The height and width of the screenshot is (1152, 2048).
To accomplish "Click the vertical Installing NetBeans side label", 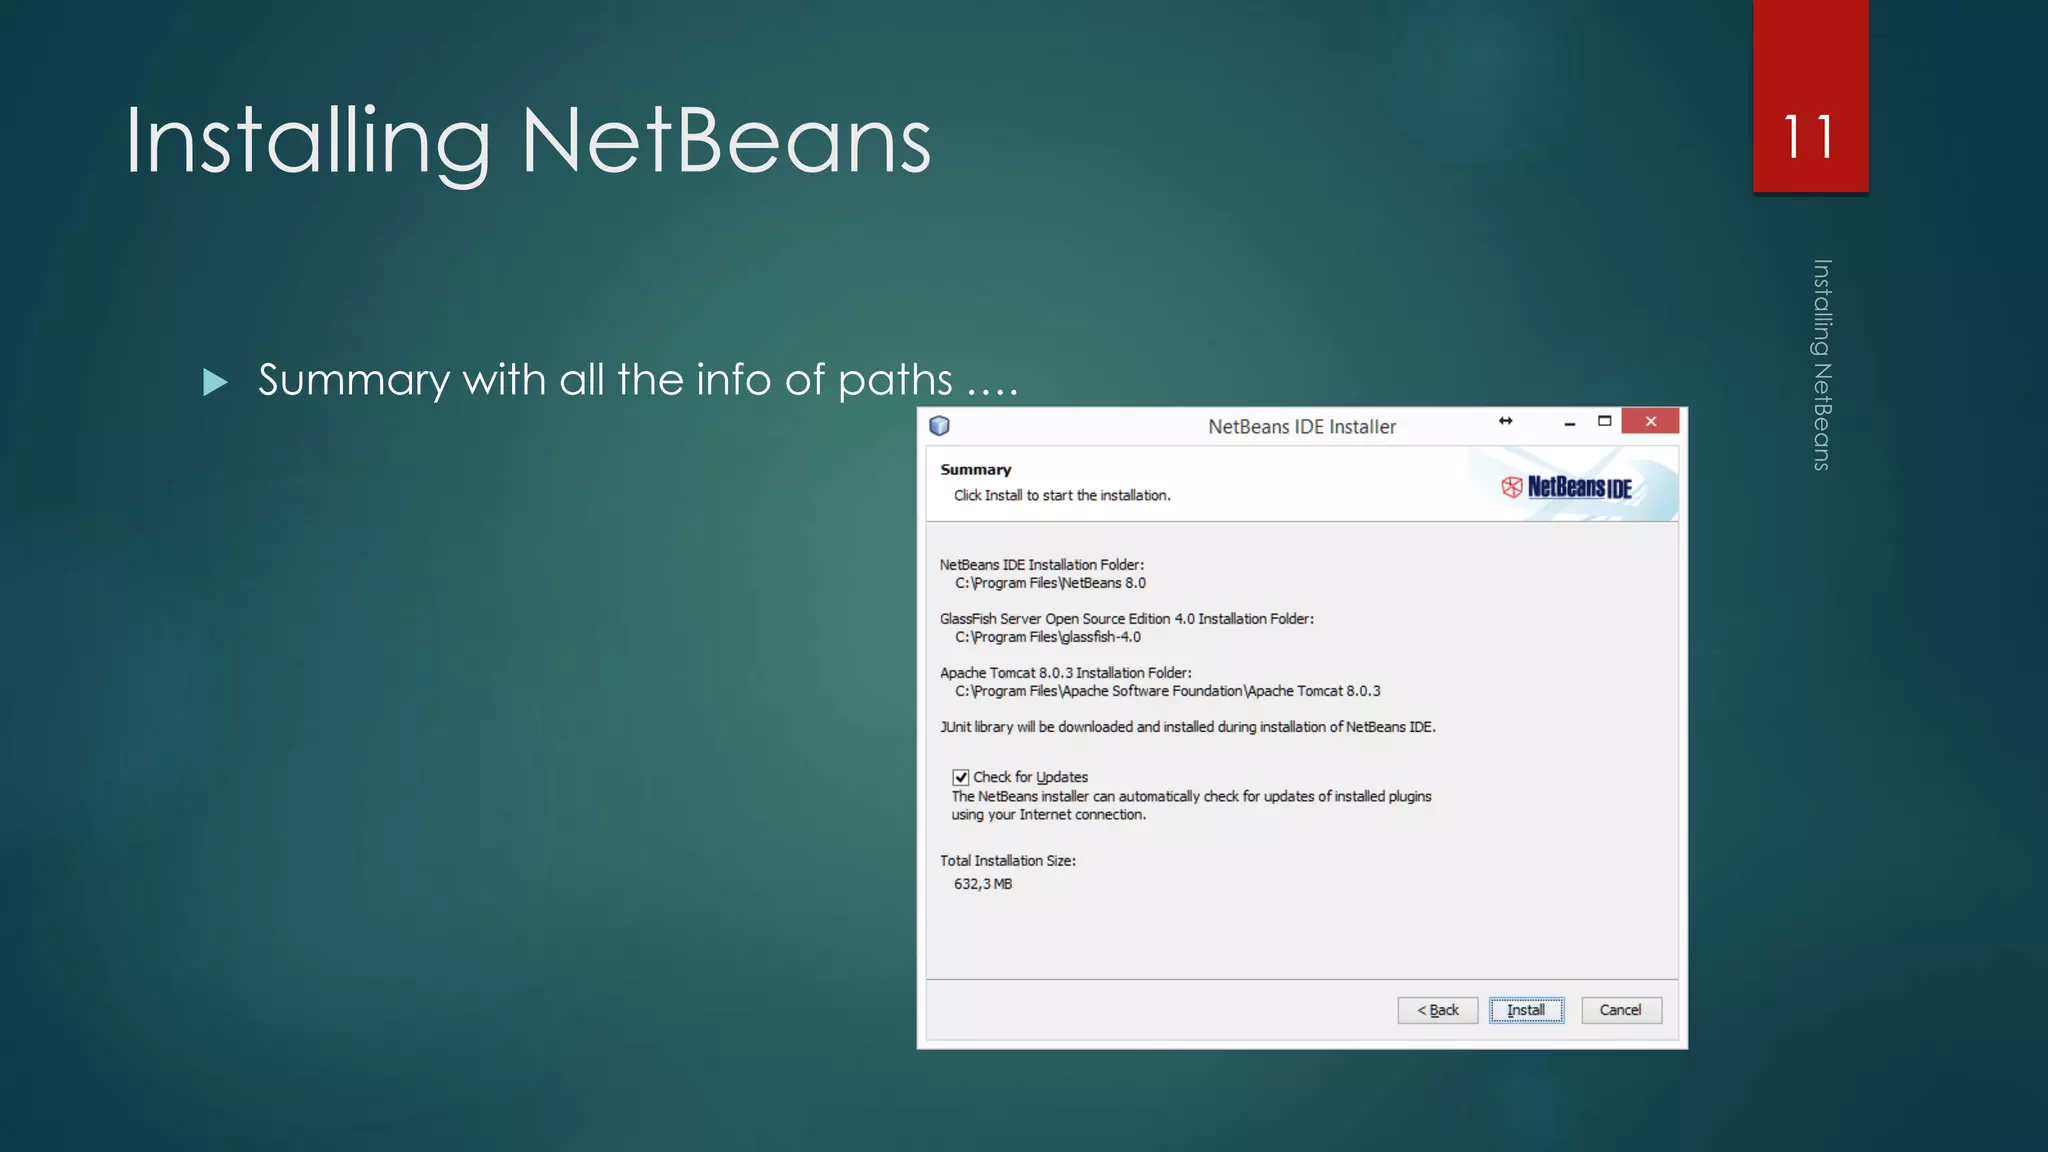I will tap(1822, 365).
